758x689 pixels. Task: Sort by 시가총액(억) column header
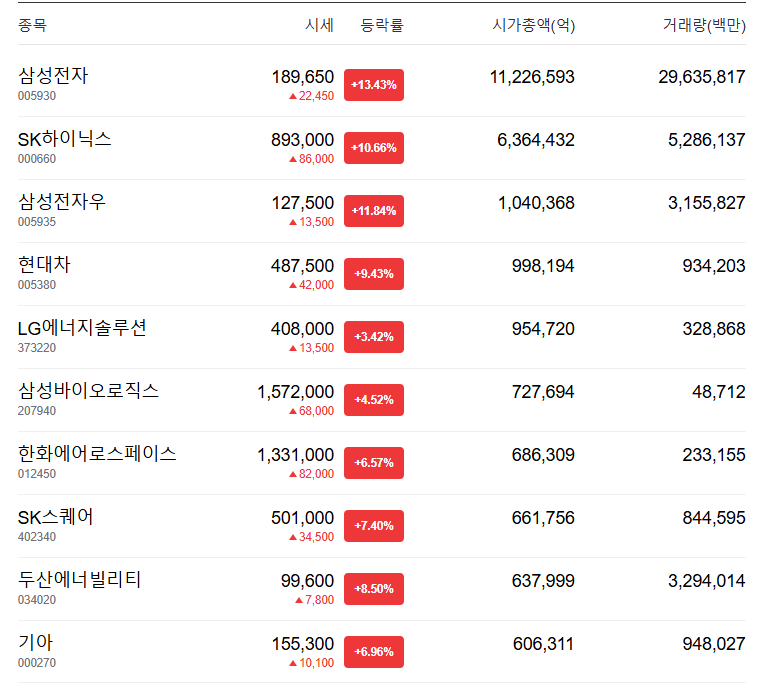click(x=534, y=25)
